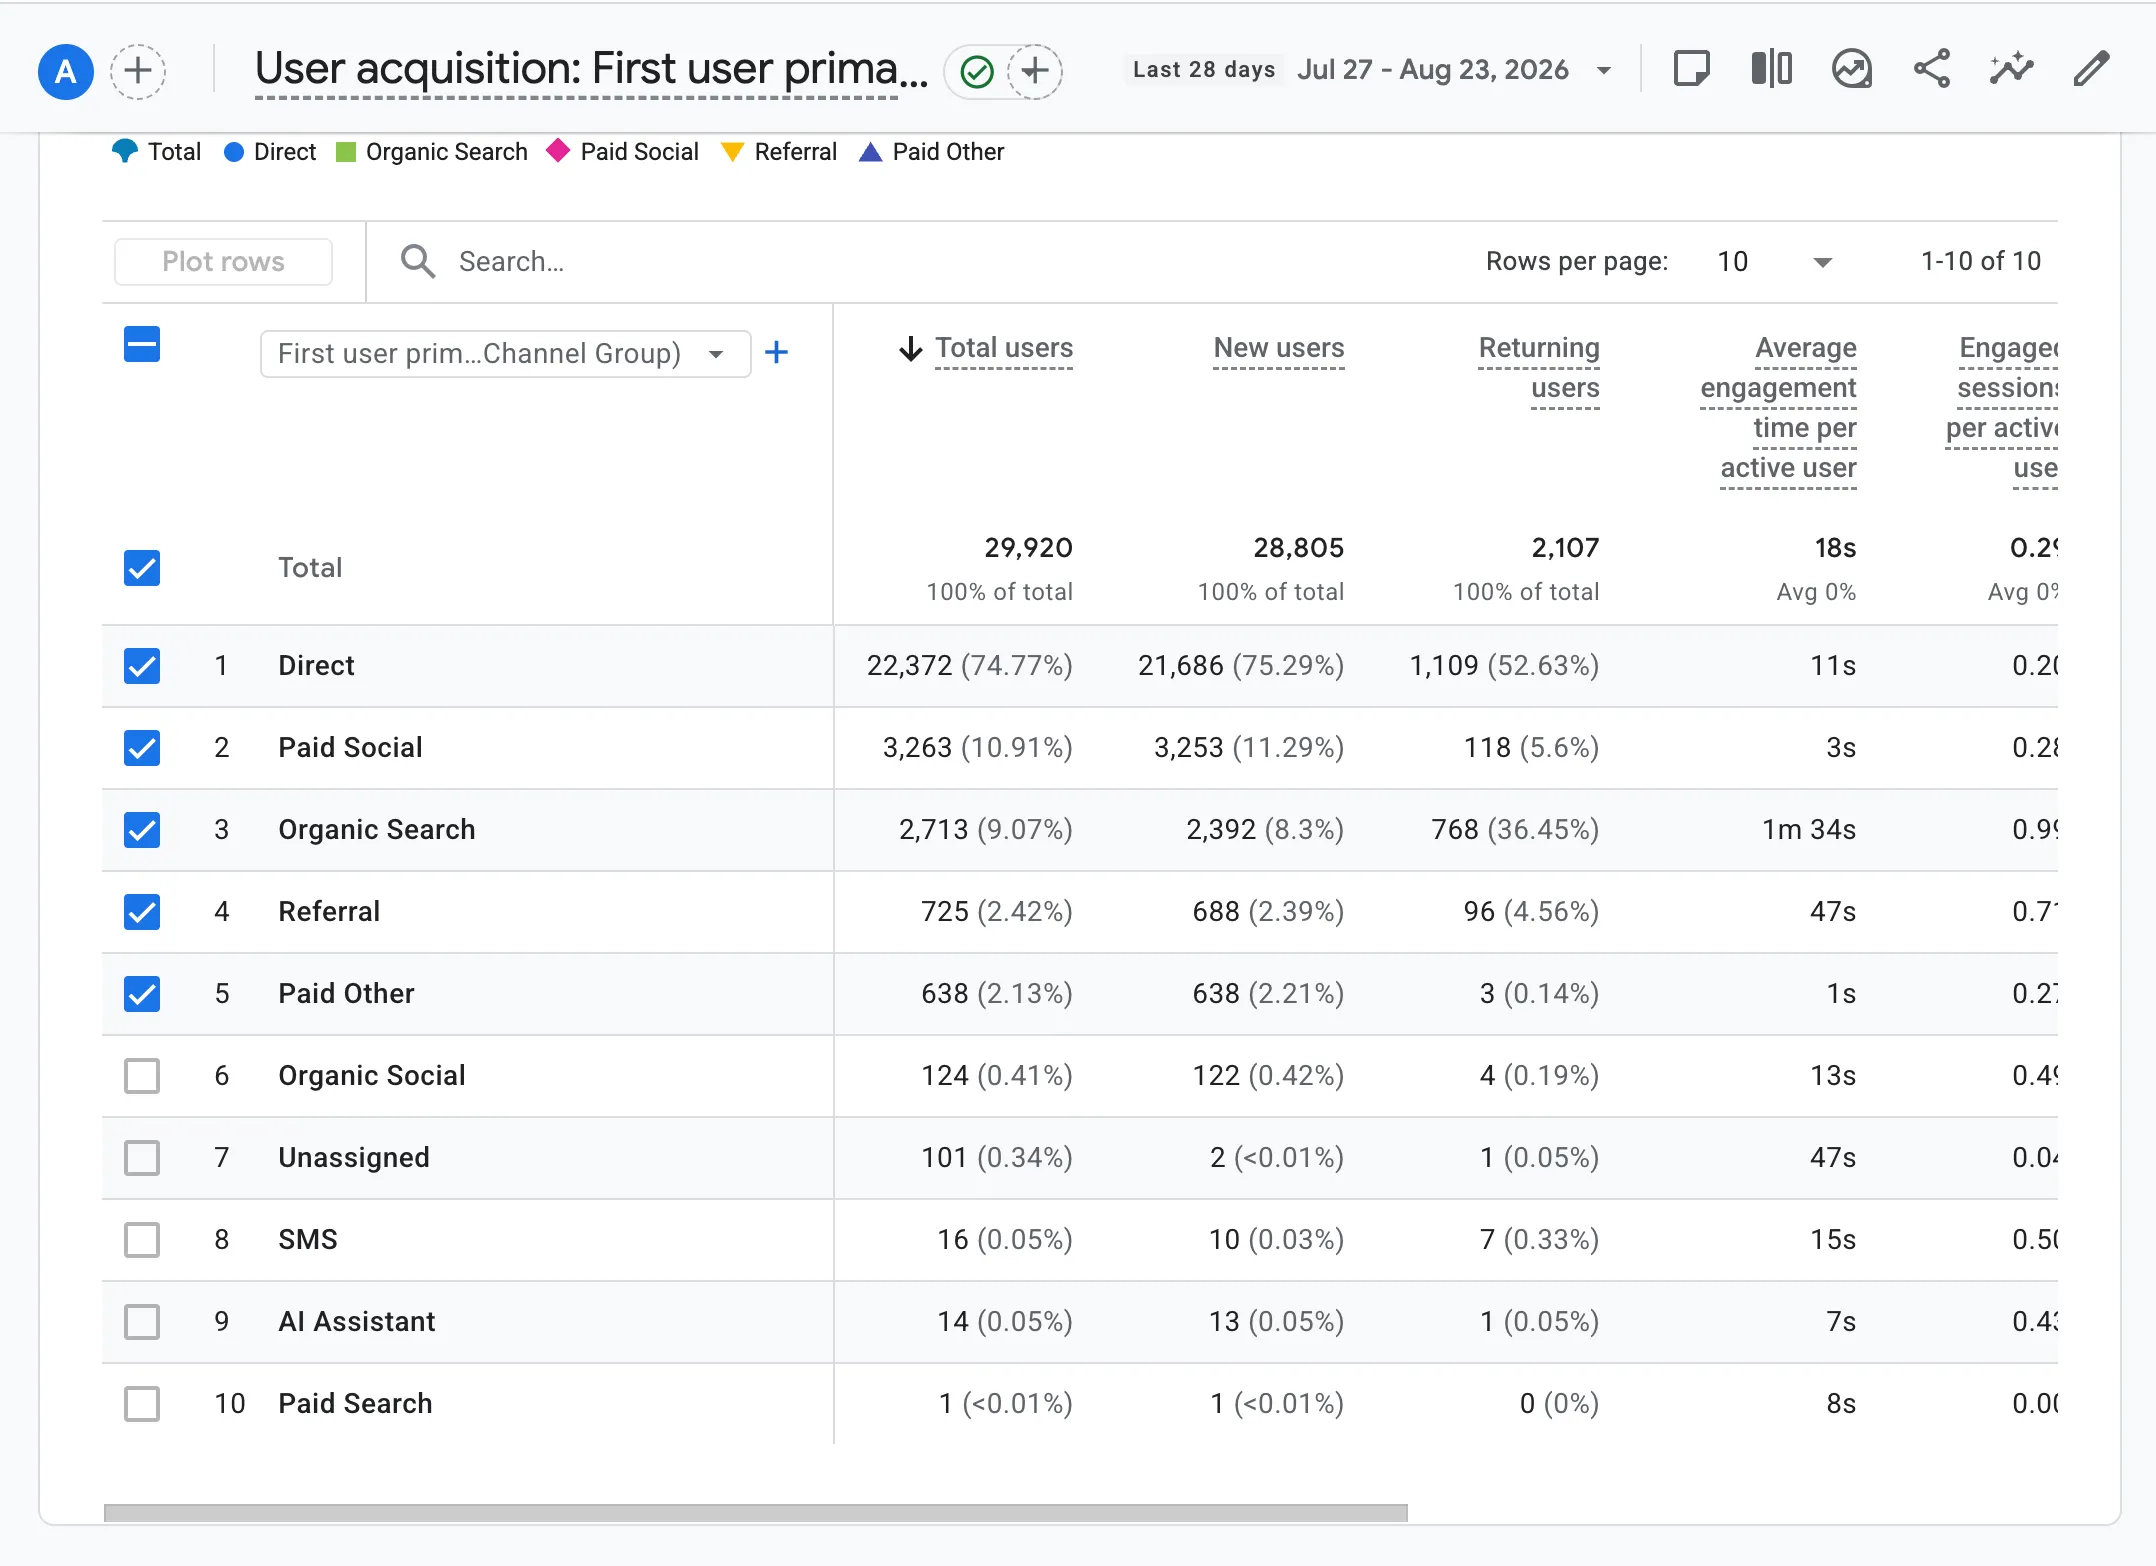Sort by Returning users column header
Image resolution: width=2156 pixels, height=1566 pixels.
click(x=1539, y=368)
